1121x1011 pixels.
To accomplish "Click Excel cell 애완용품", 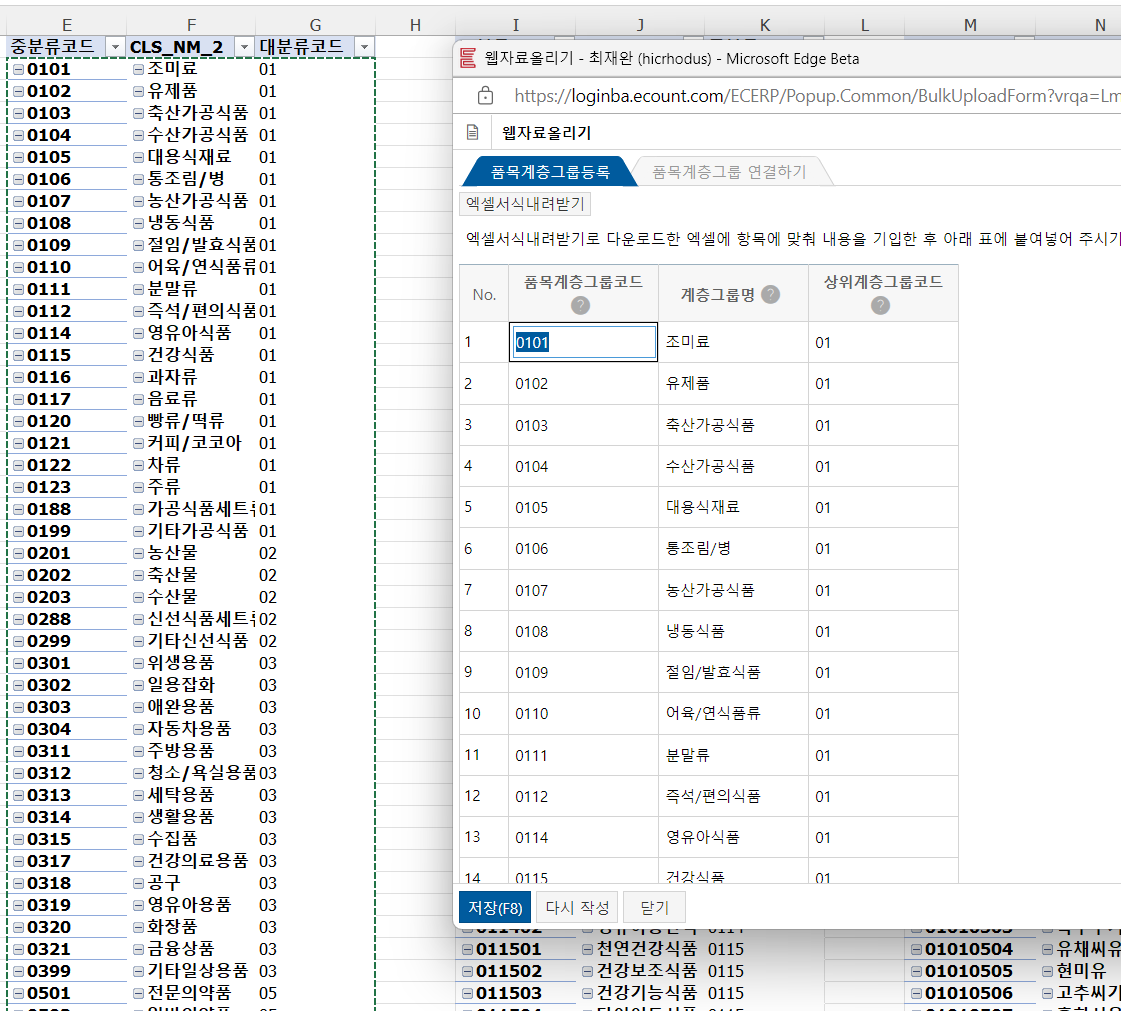I will coord(192,707).
